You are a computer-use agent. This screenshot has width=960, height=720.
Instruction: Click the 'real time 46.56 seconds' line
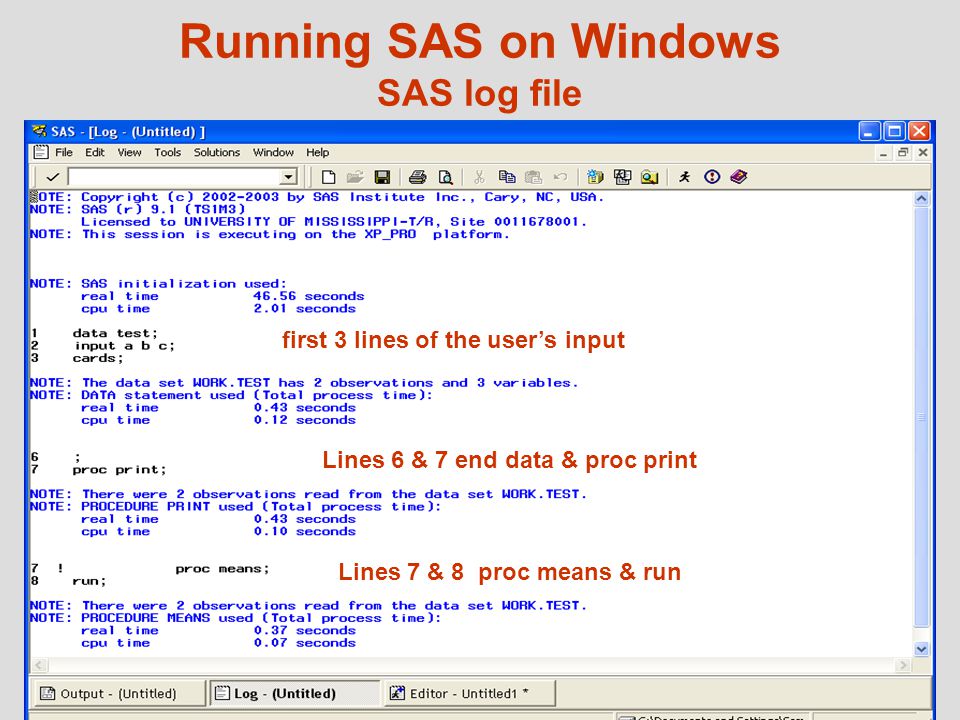coord(222,296)
